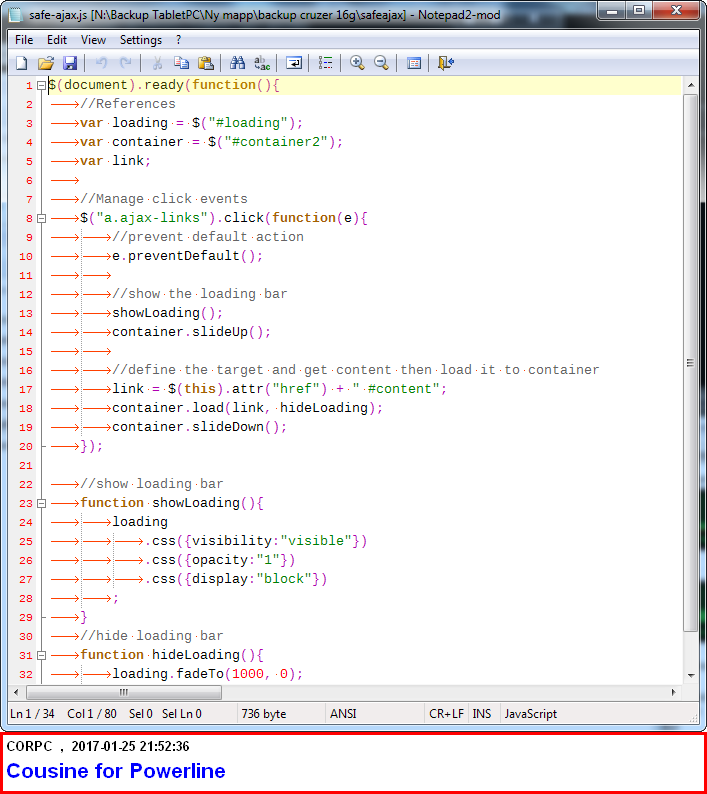707x794 pixels.
Task: Click the New document icon
Action: 21,63
